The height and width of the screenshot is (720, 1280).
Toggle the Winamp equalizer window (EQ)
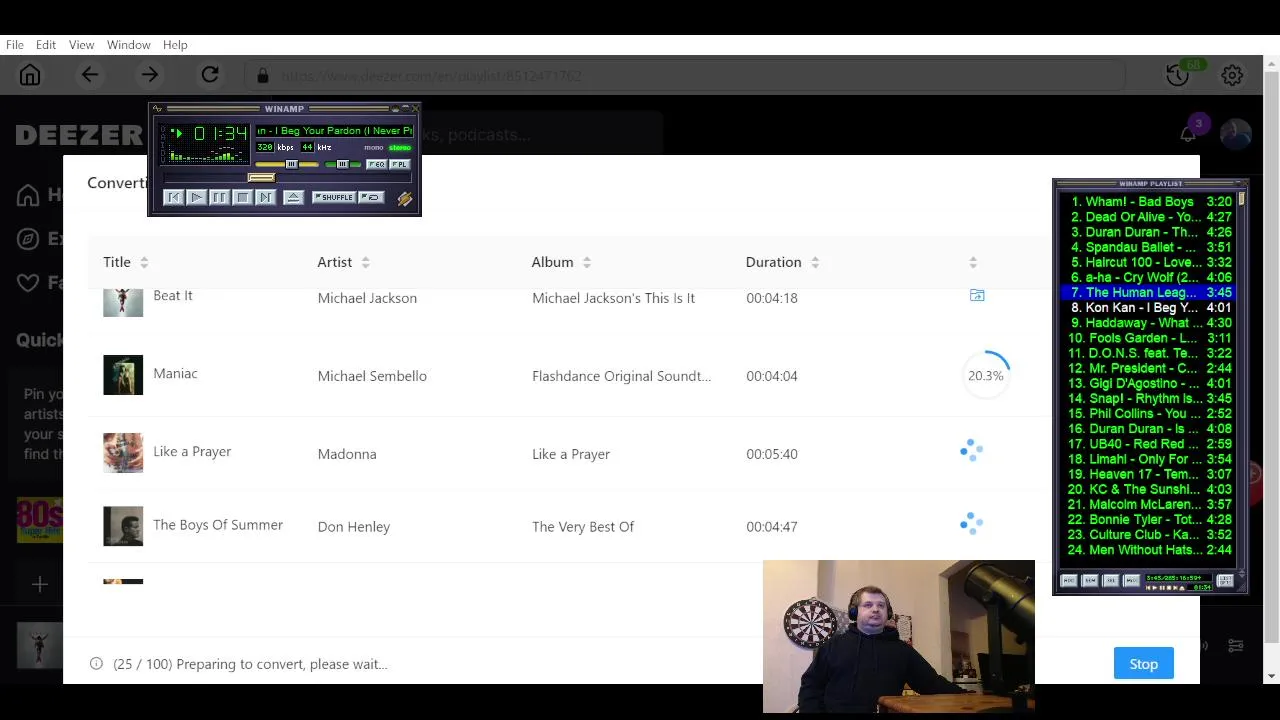pyautogui.click(x=376, y=164)
